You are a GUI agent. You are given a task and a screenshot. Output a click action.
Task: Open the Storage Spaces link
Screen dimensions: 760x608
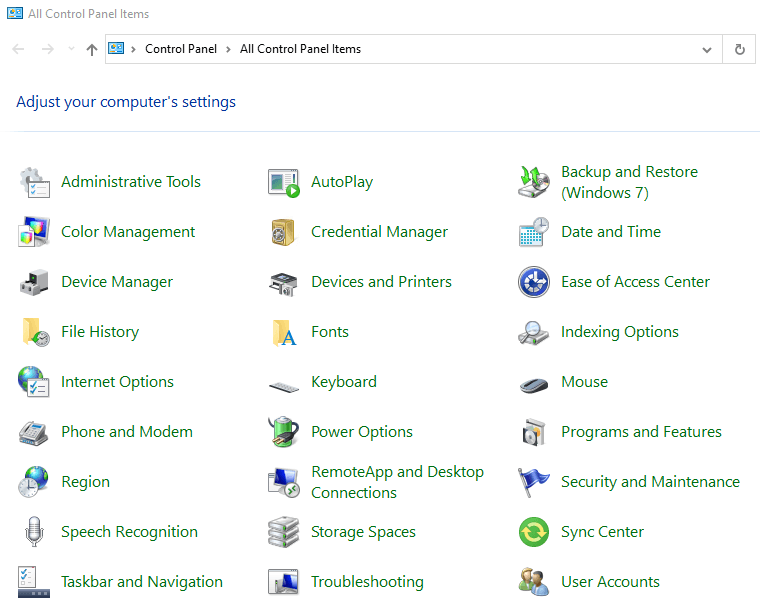tap(363, 532)
